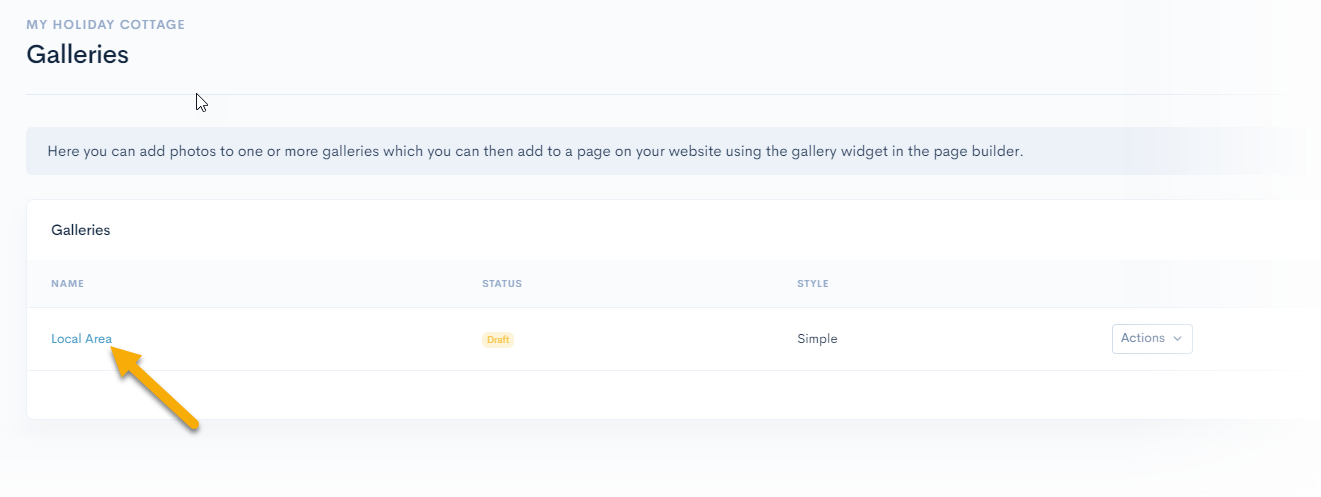Viewport: 1321px width, 497px height.
Task: Click the blue info banner about galleries
Action: (x=660, y=152)
